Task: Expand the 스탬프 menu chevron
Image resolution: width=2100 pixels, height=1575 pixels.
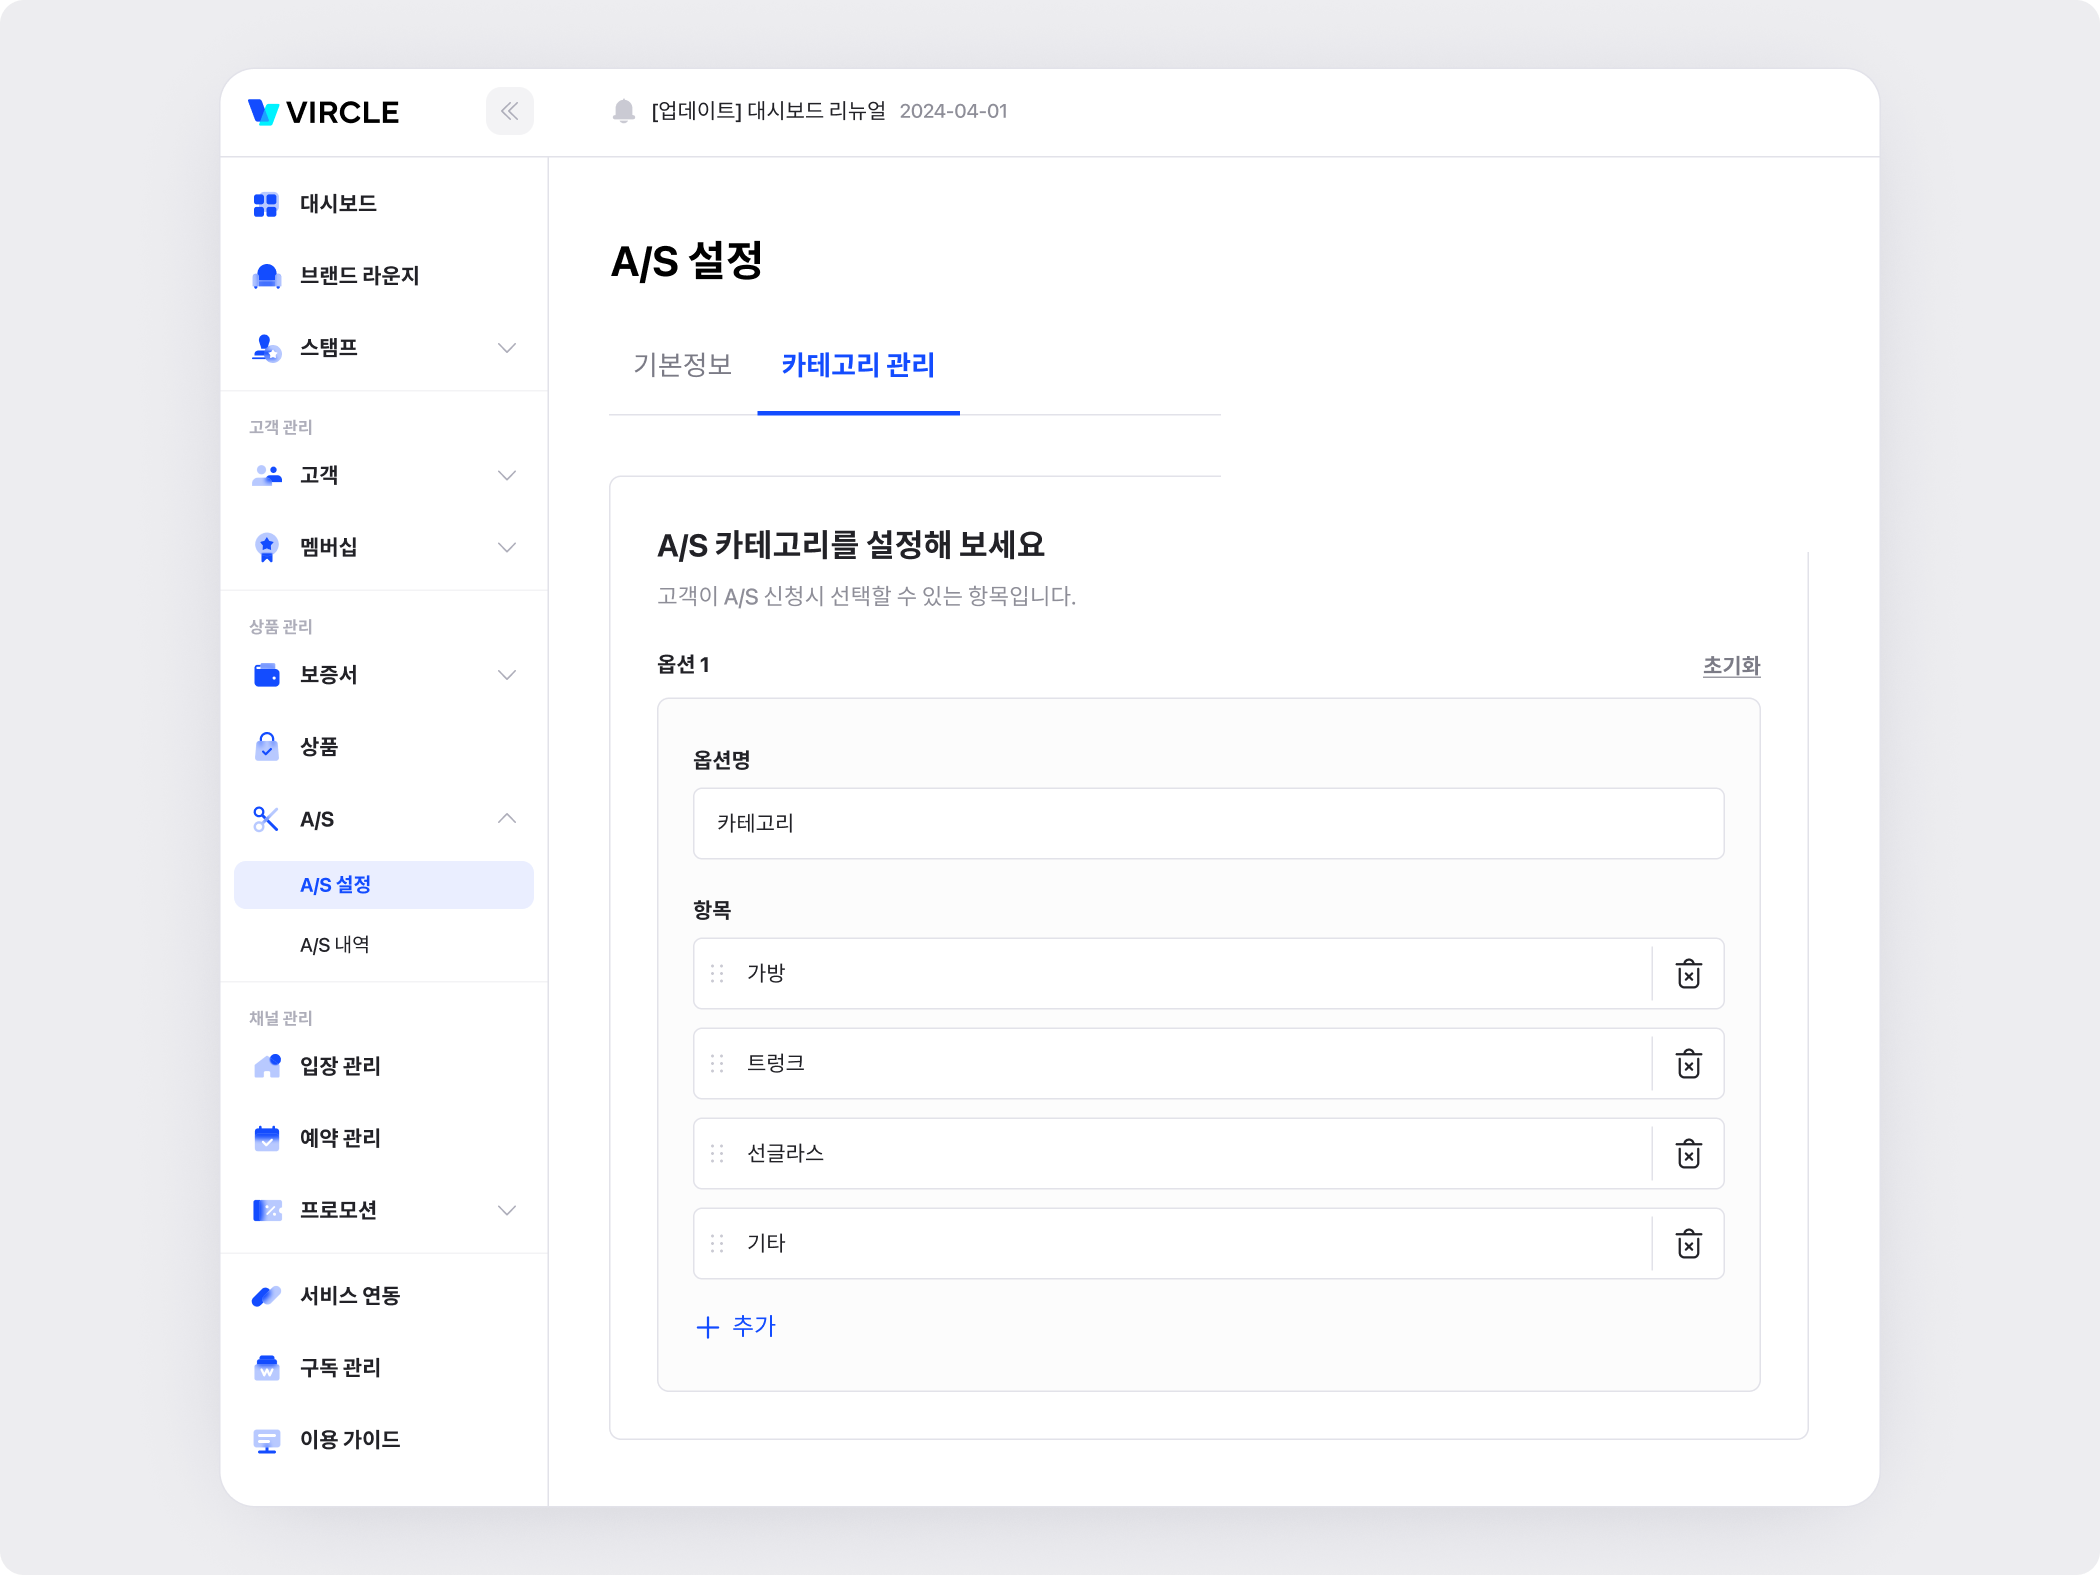Action: 507,348
